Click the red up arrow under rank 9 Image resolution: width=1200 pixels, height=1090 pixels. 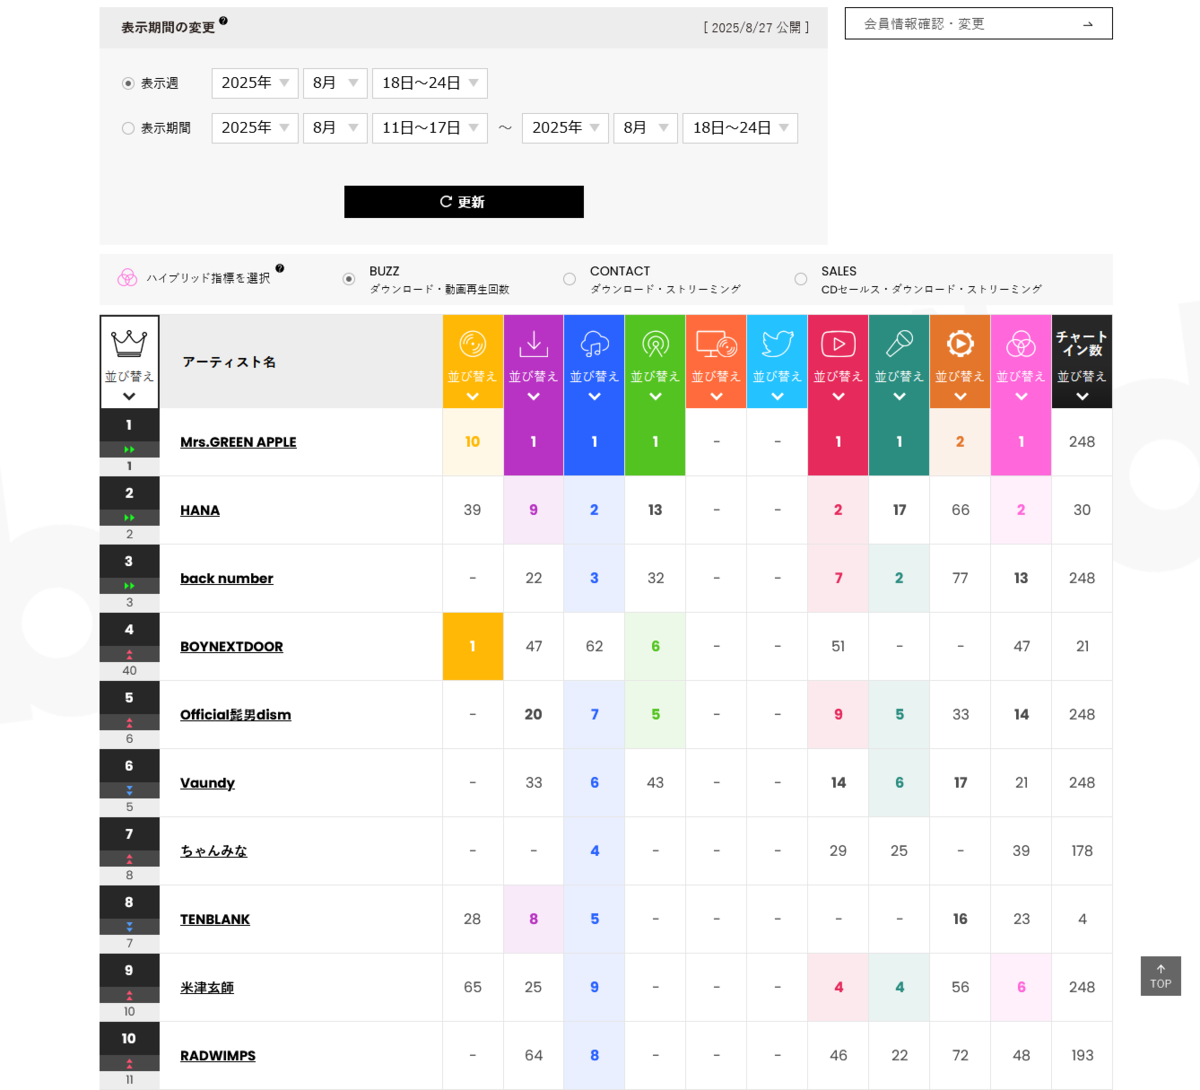click(x=129, y=995)
